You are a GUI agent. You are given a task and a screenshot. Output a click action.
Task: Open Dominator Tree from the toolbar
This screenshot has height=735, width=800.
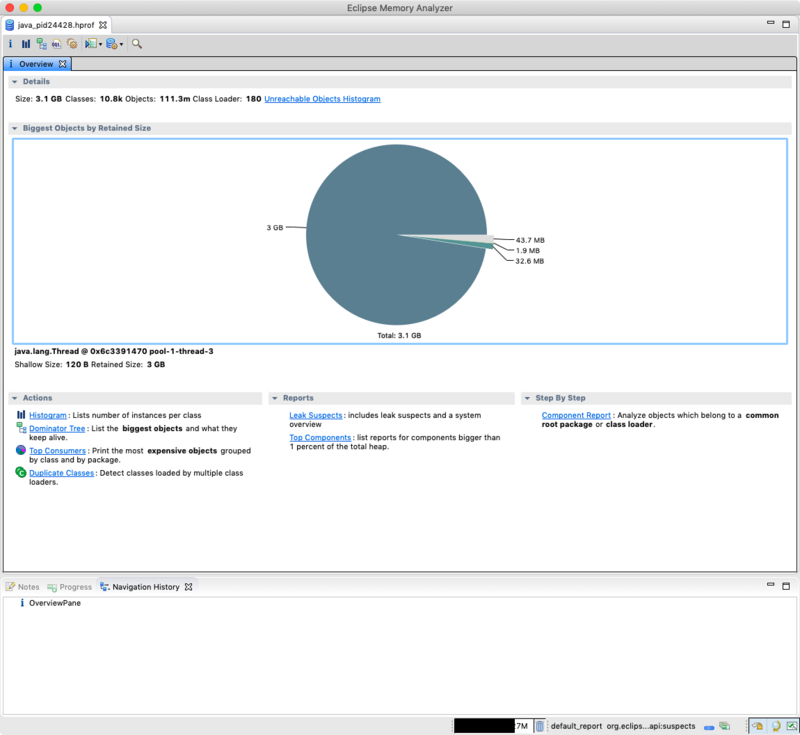41,44
